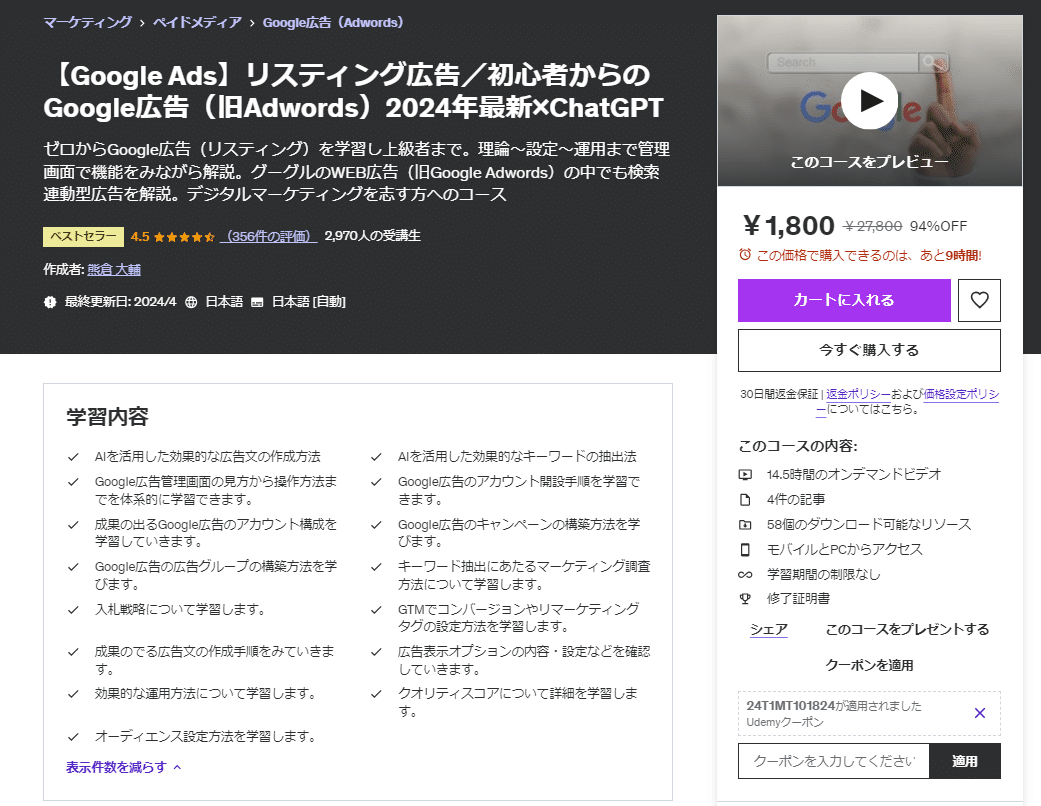Open Google広告(Adwords) breadcrumb link
This screenshot has width=1041, height=806.
[x=333, y=23]
